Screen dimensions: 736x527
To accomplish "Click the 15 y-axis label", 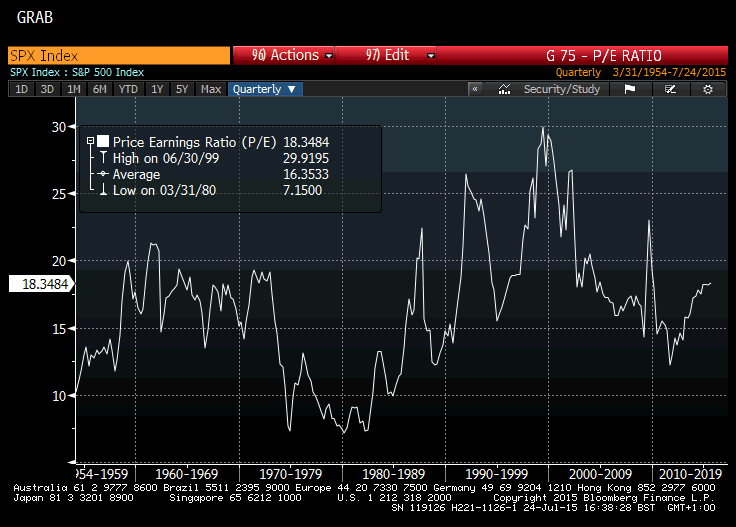I will tap(59, 329).
